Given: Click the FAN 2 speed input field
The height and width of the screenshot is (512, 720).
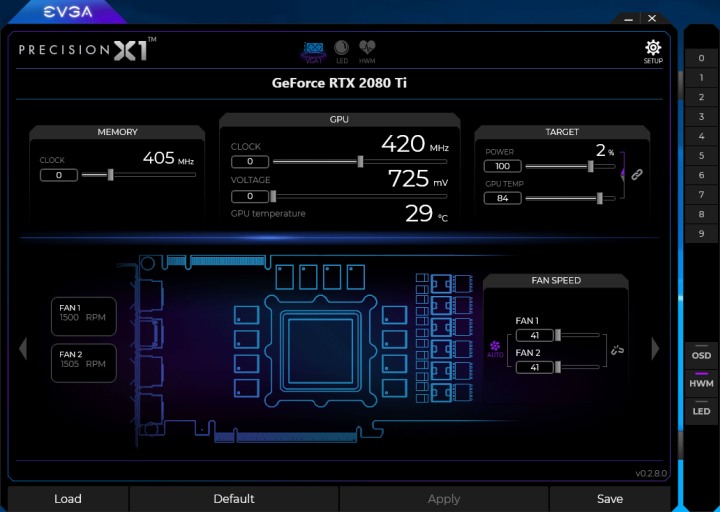Looking at the screenshot, I should coord(534,367).
